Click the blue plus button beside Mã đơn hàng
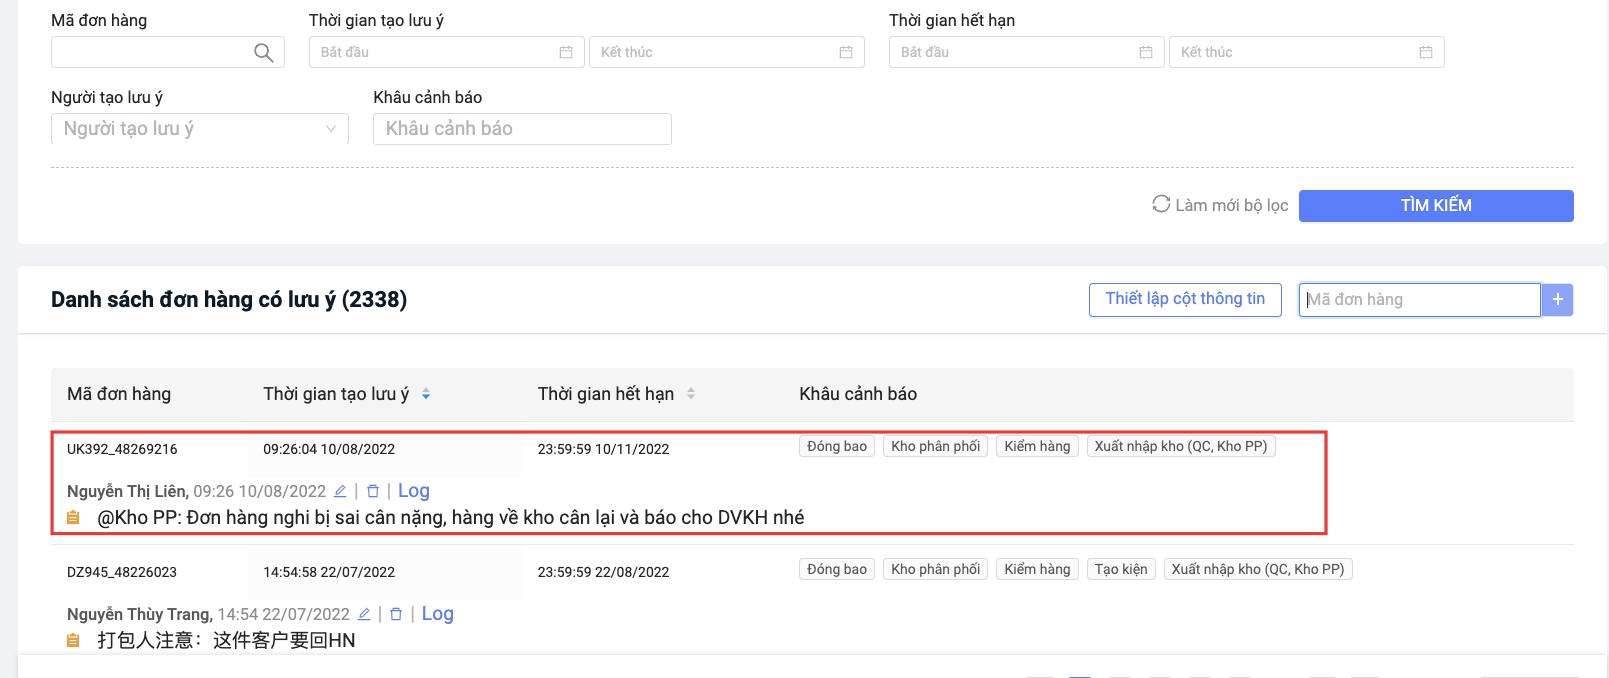 point(1557,300)
